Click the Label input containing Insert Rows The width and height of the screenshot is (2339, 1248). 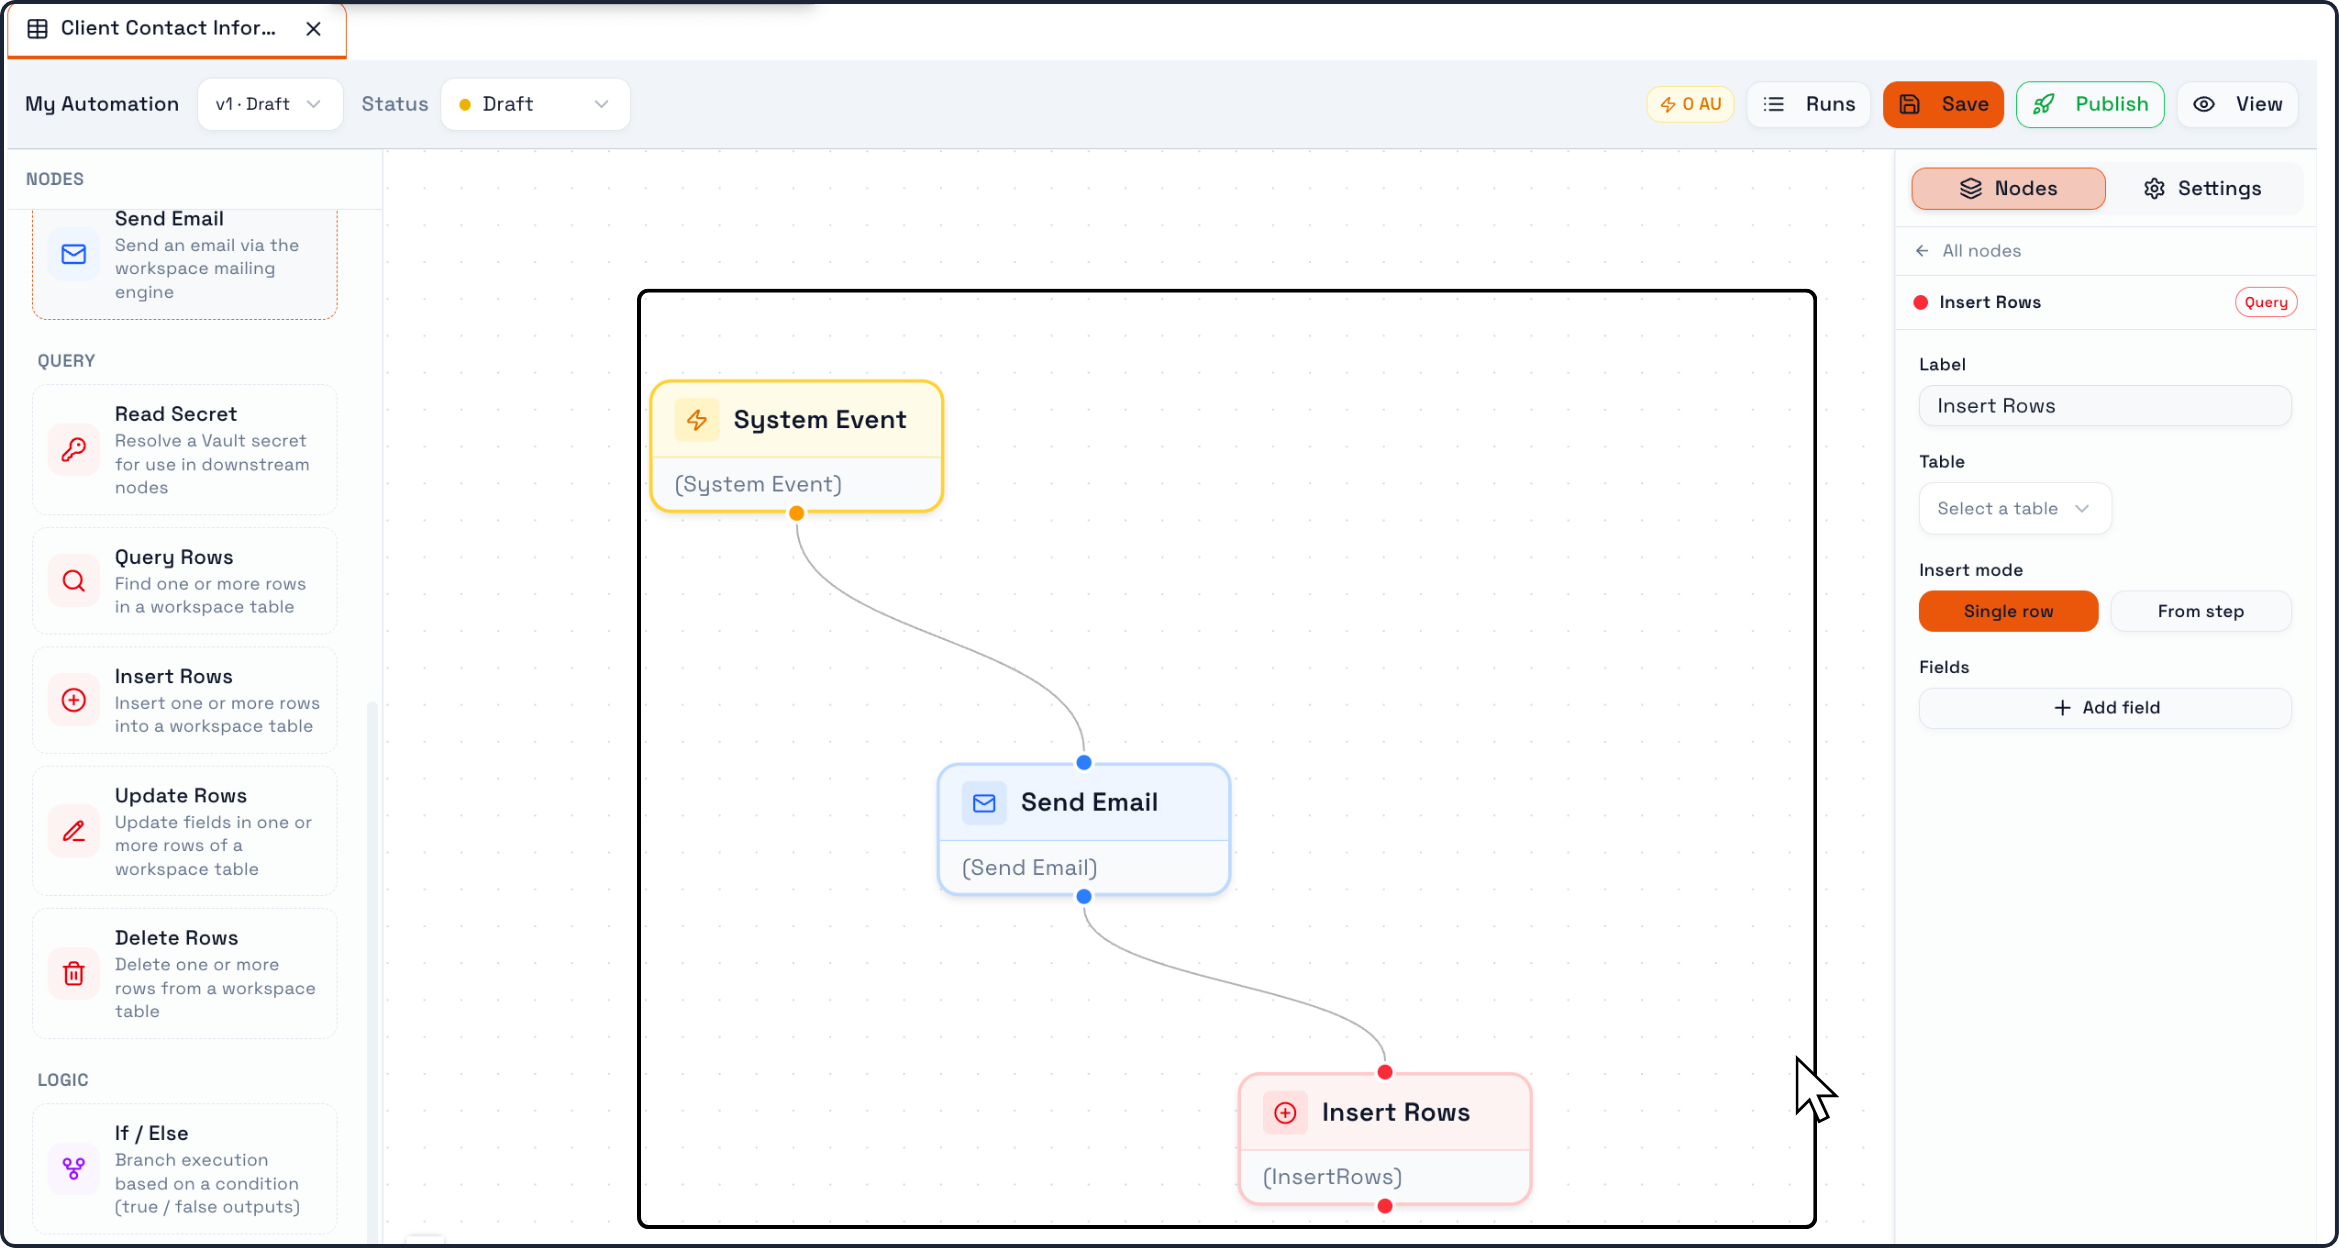[2105, 406]
